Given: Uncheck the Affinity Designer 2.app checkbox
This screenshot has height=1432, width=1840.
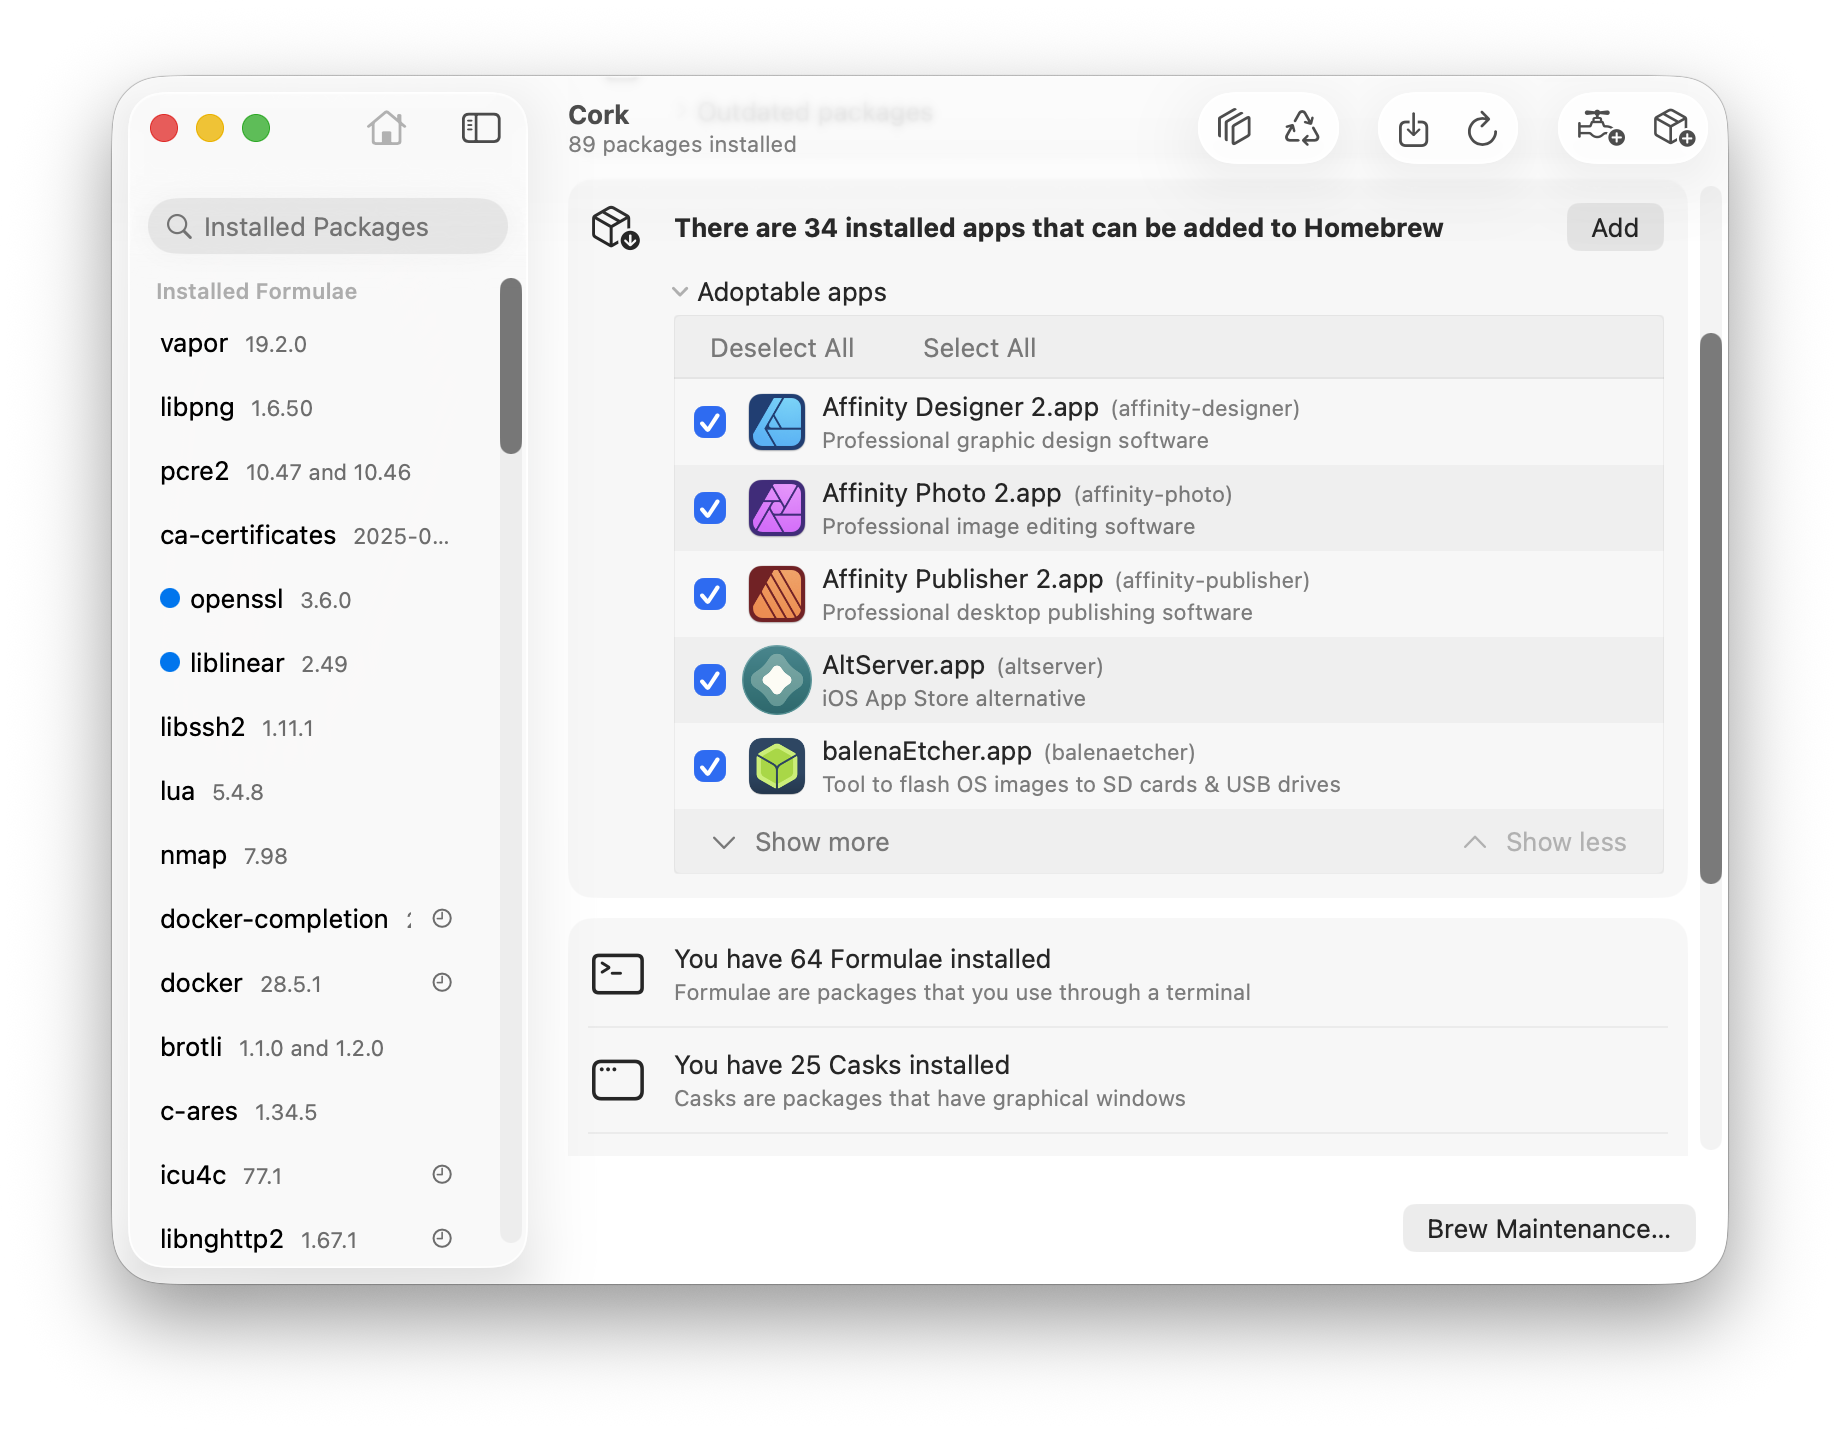Looking at the screenshot, I should (x=710, y=422).
